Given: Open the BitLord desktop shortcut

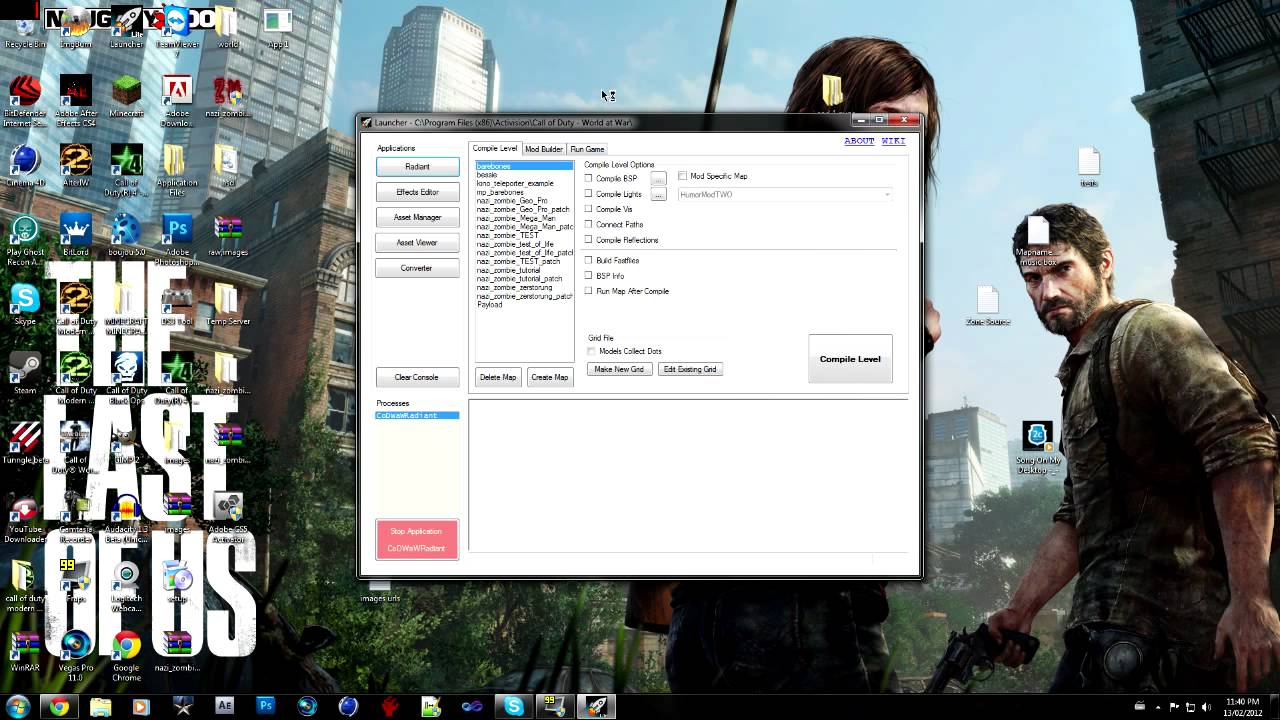Looking at the screenshot, I should [76, 235].
